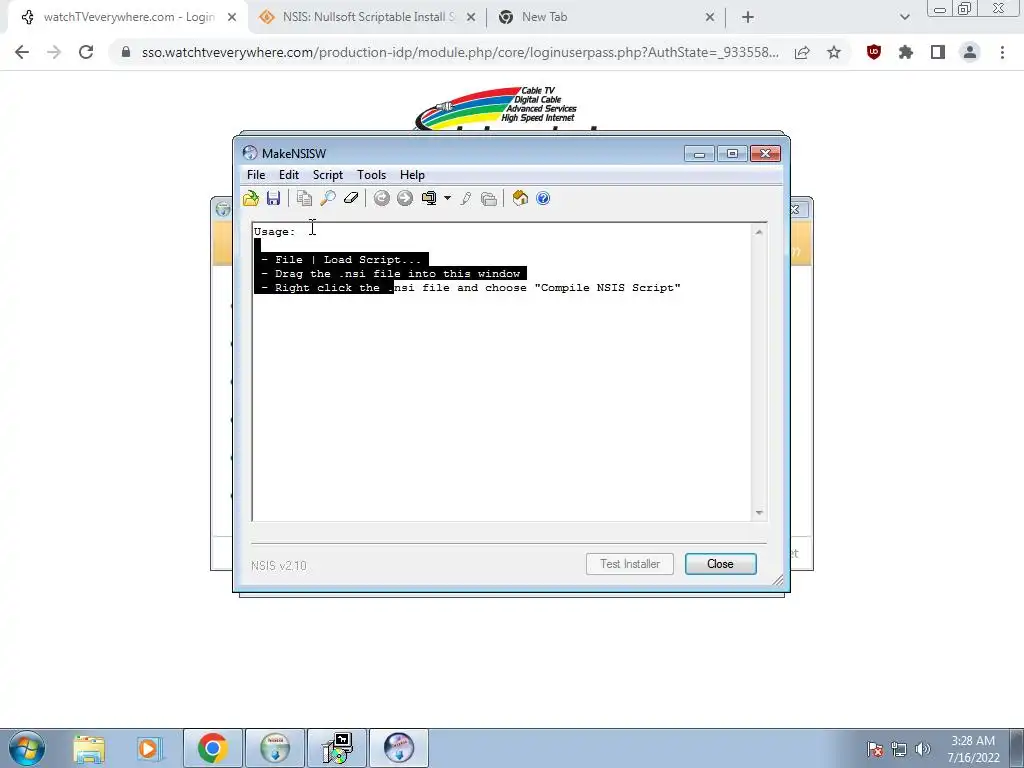This screenshot has height=768, width=1024.
Task: Click the Edit Script pencil icon
Action: click(x=466, y=199)
